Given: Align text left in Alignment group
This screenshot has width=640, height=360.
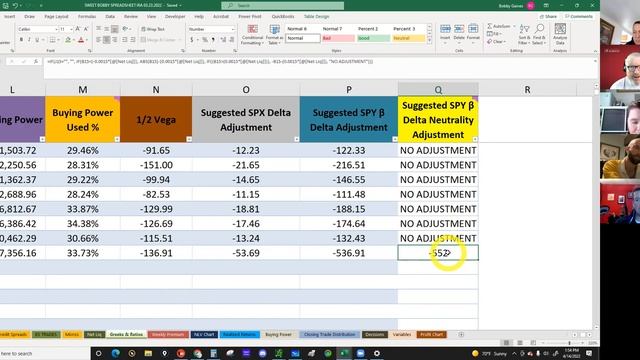Looking at the screenshot, I should point(99,40).
